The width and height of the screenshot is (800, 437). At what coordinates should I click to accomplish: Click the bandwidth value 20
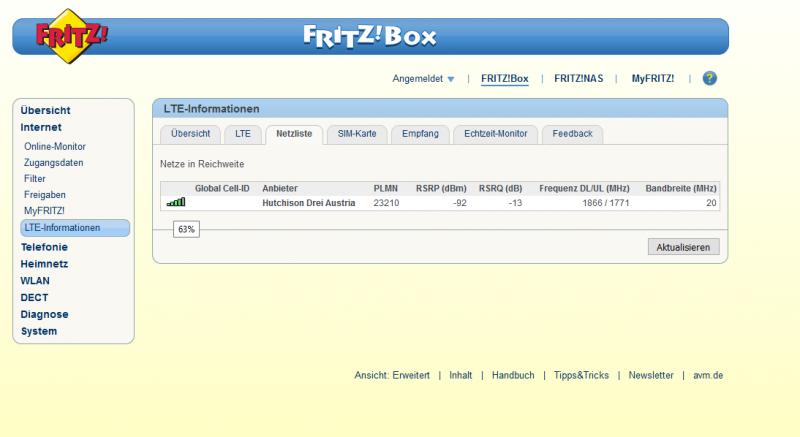pos(711,203)
